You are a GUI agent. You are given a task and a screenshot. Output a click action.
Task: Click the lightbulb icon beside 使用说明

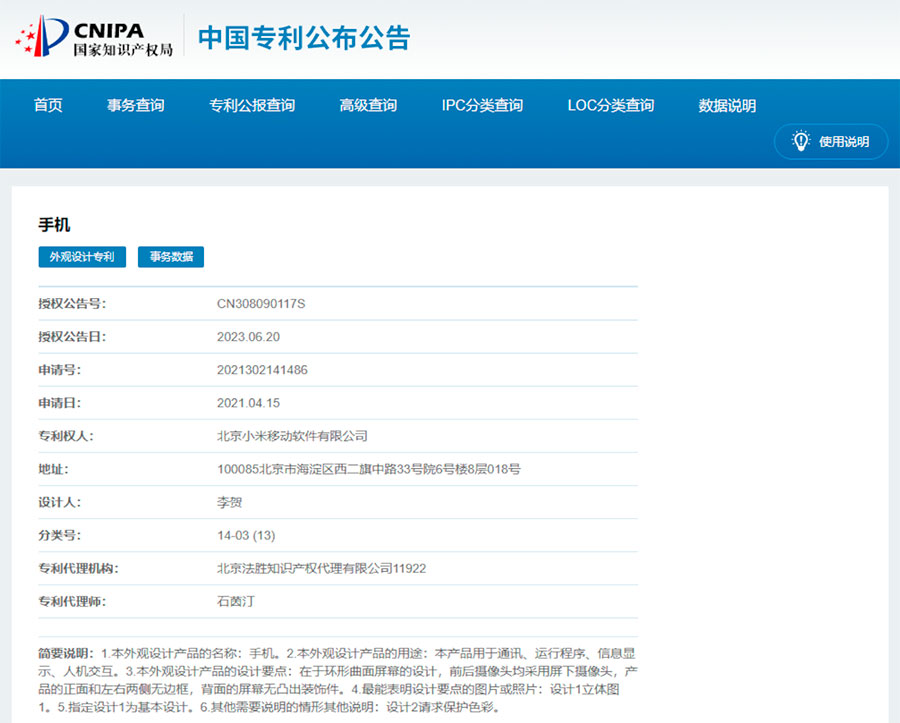click(x=800, y=141)
